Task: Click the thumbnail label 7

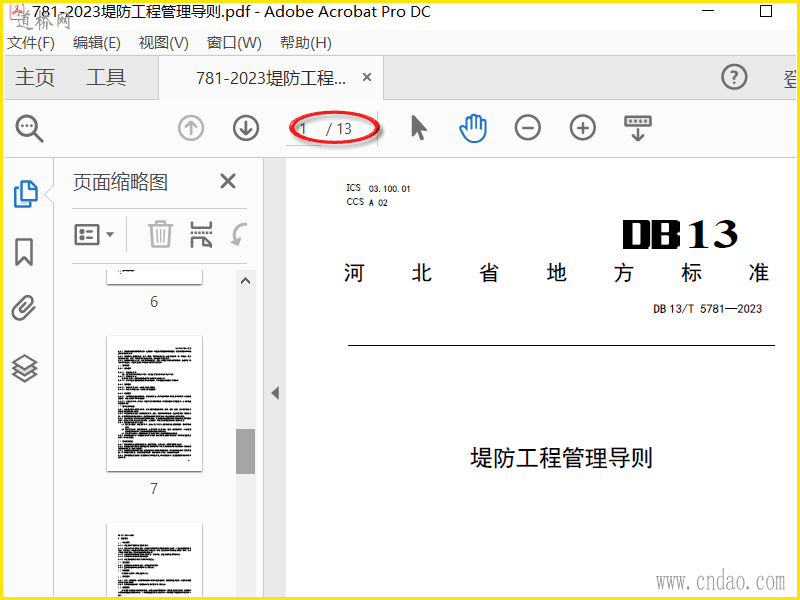Action: (x=154, y=489)
